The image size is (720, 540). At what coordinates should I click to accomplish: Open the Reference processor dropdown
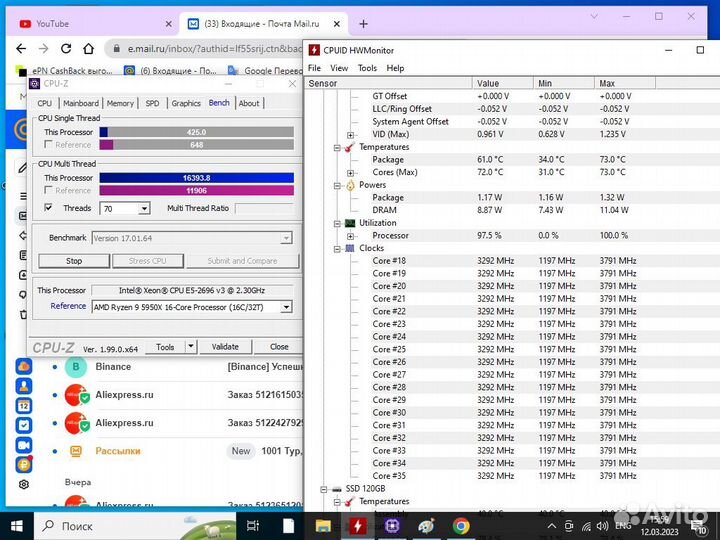tap(286, 307)
